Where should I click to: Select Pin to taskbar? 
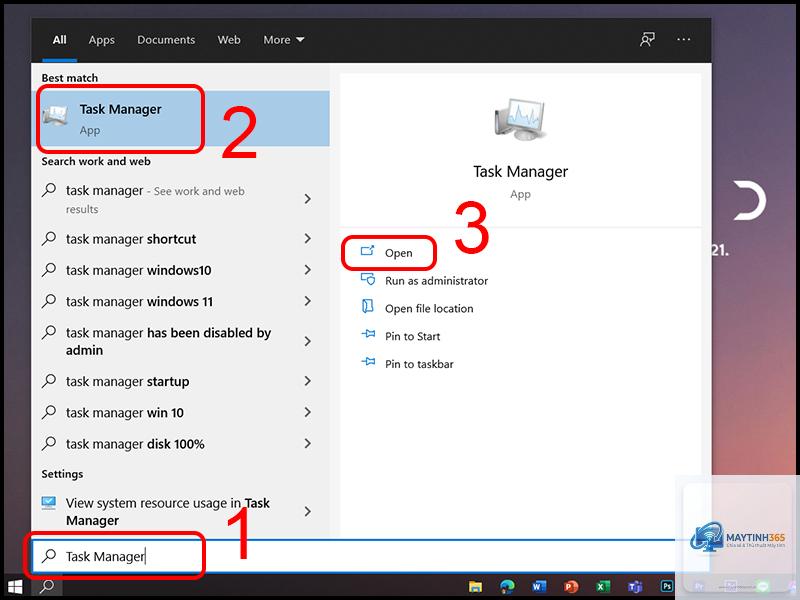pos(419,364)
